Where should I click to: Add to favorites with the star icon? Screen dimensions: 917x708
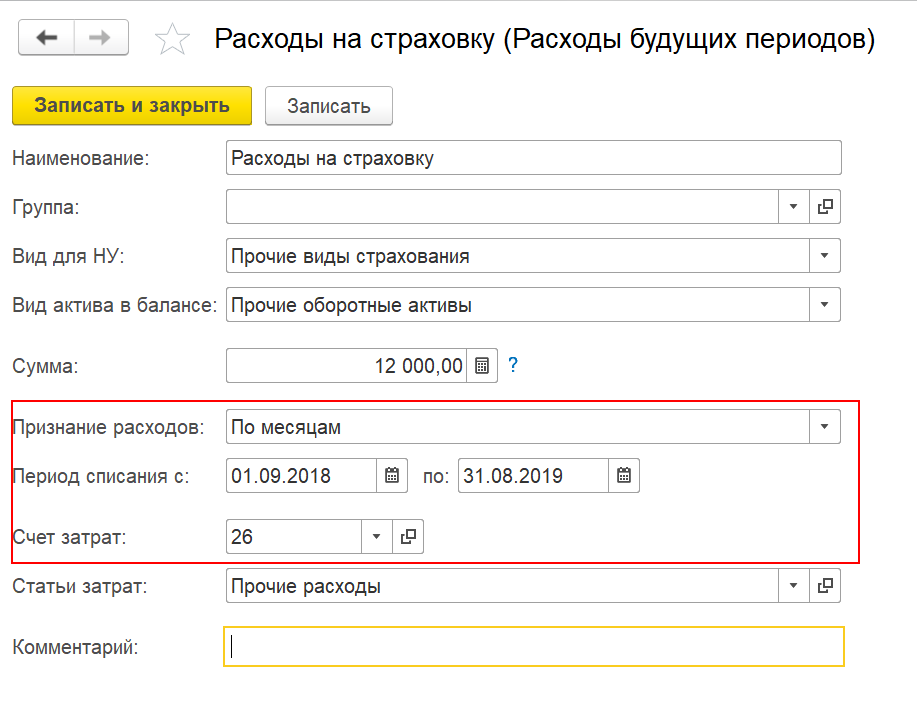[172, 39]
